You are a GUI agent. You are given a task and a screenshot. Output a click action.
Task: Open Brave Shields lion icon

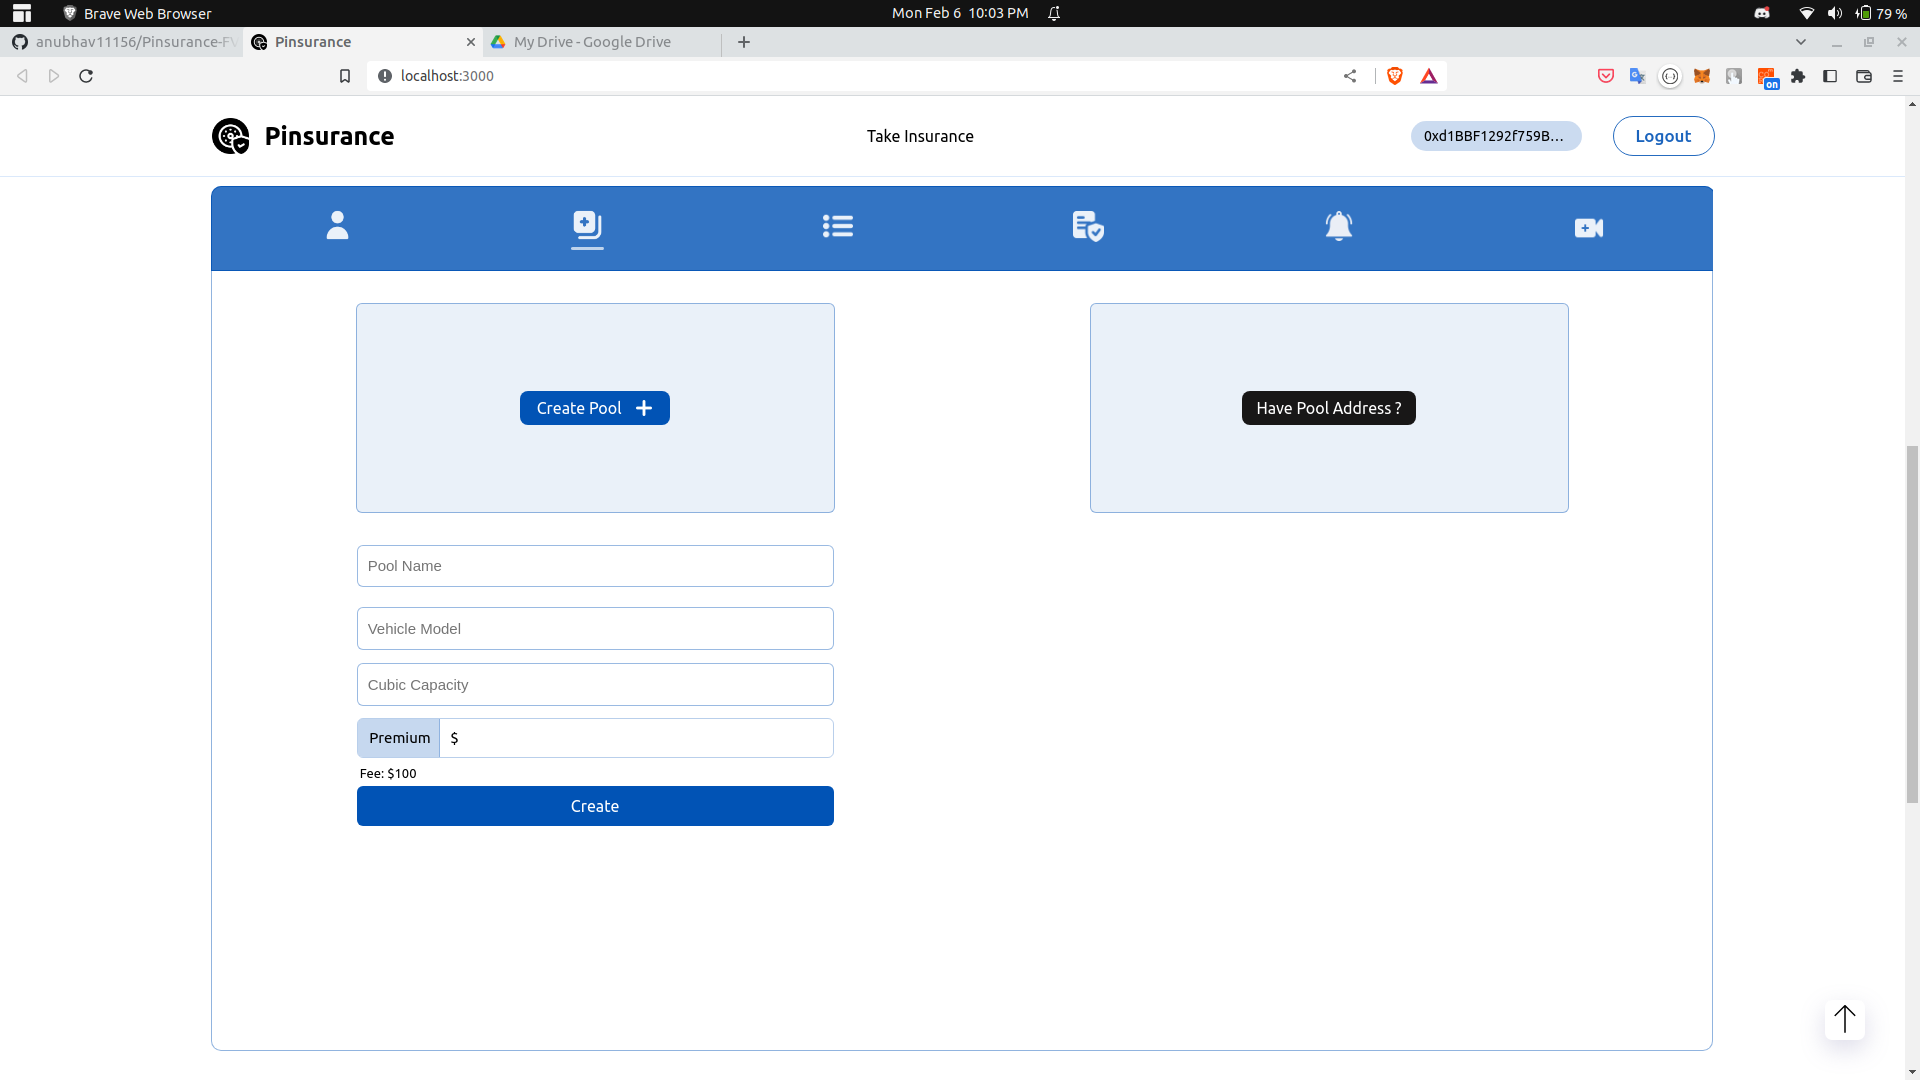(1395, 76)
